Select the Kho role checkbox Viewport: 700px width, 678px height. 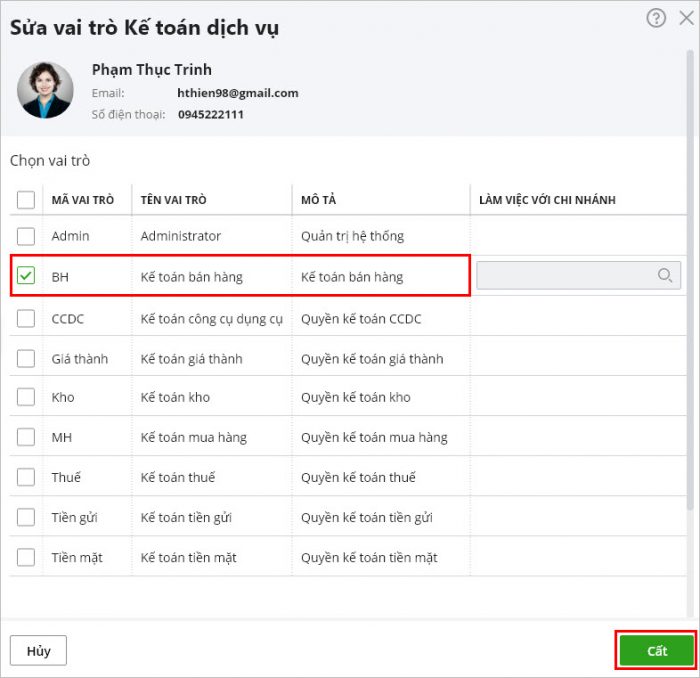(26, 397)
